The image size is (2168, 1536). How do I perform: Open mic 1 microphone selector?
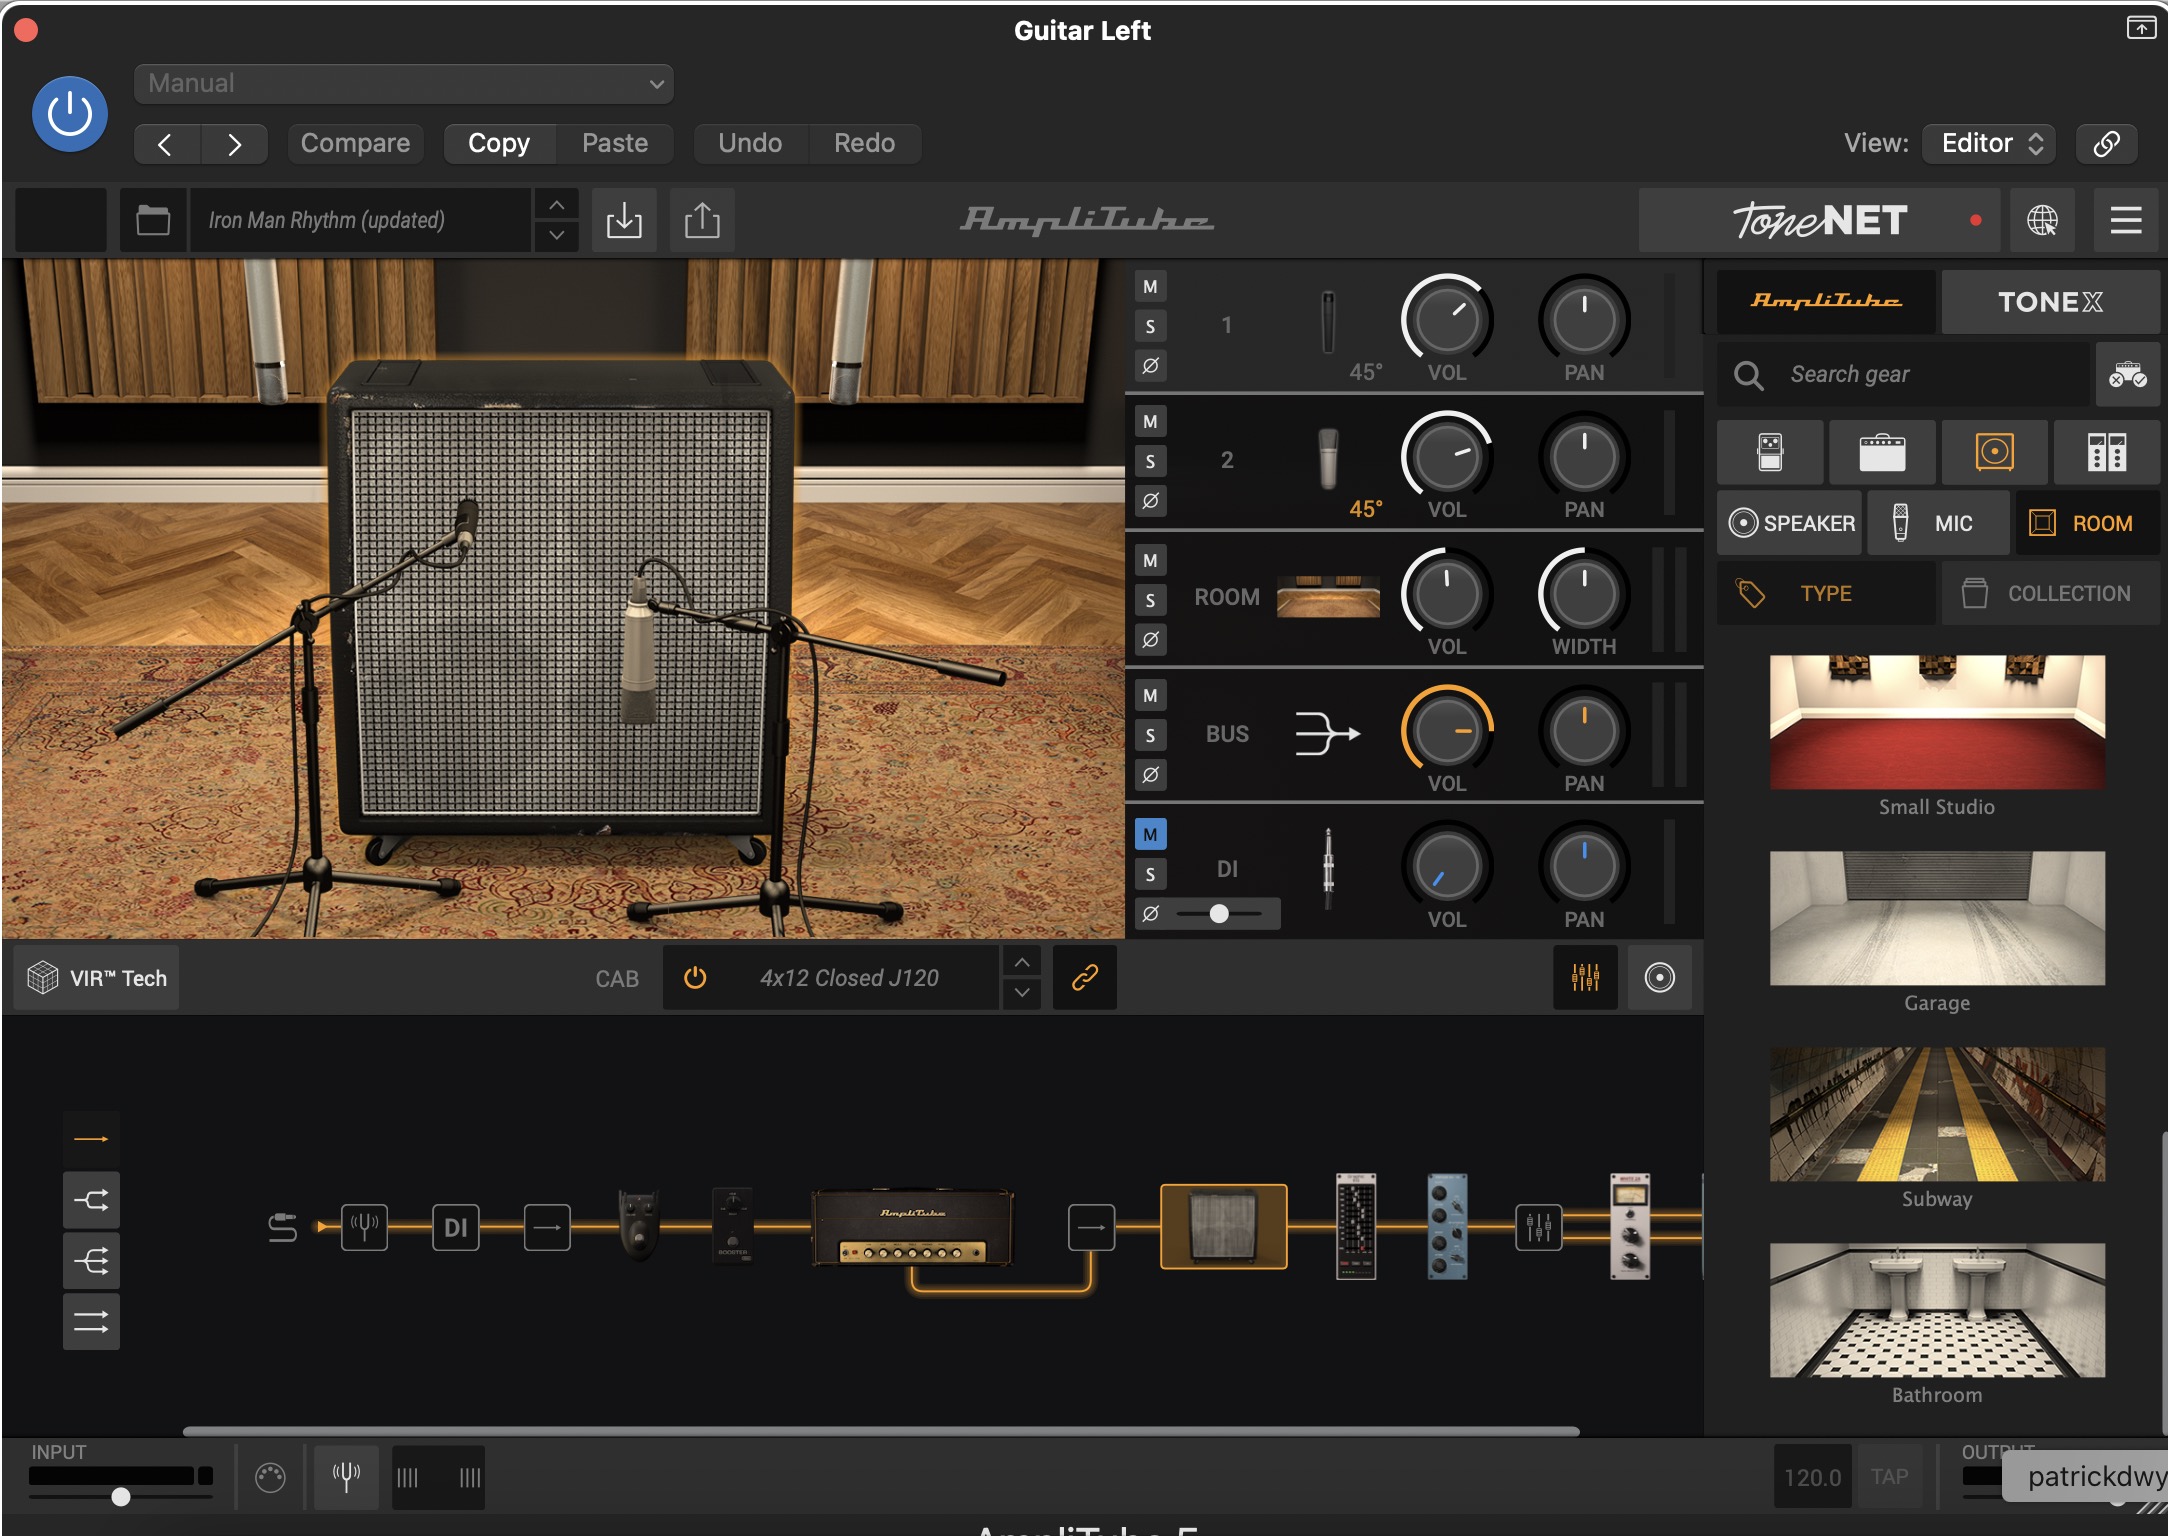1328,322
